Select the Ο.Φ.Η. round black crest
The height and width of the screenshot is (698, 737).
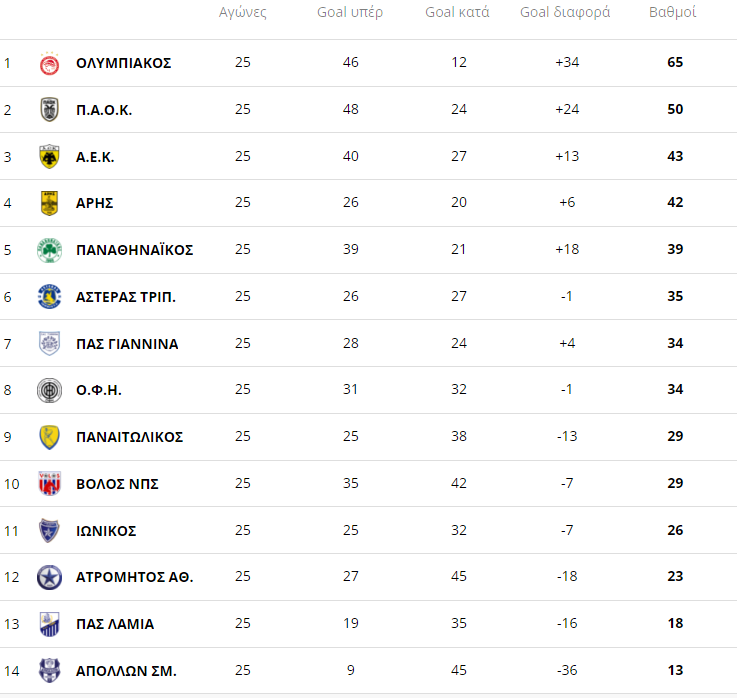pos(49,390)
